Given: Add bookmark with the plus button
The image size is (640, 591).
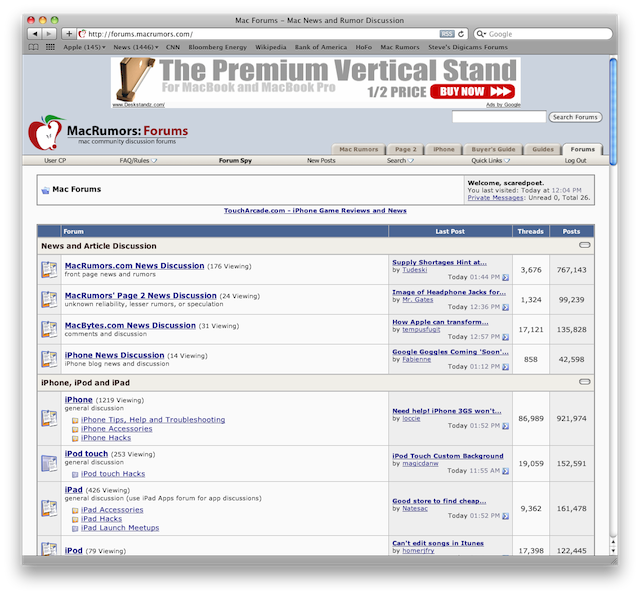Looking at the screenshot, I should click(x=69, y=34).
